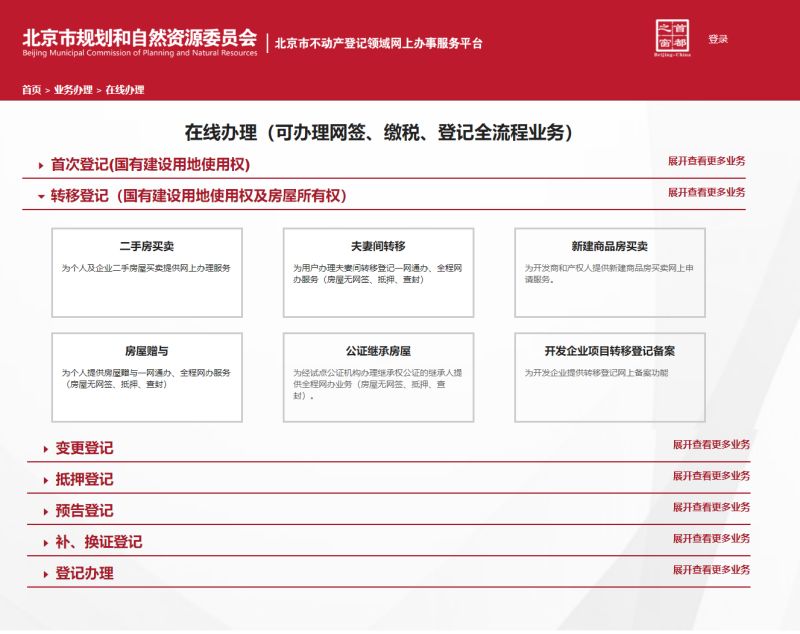
Task: Expand the 登记办理 section arrow
Action: tap(45, 574)
